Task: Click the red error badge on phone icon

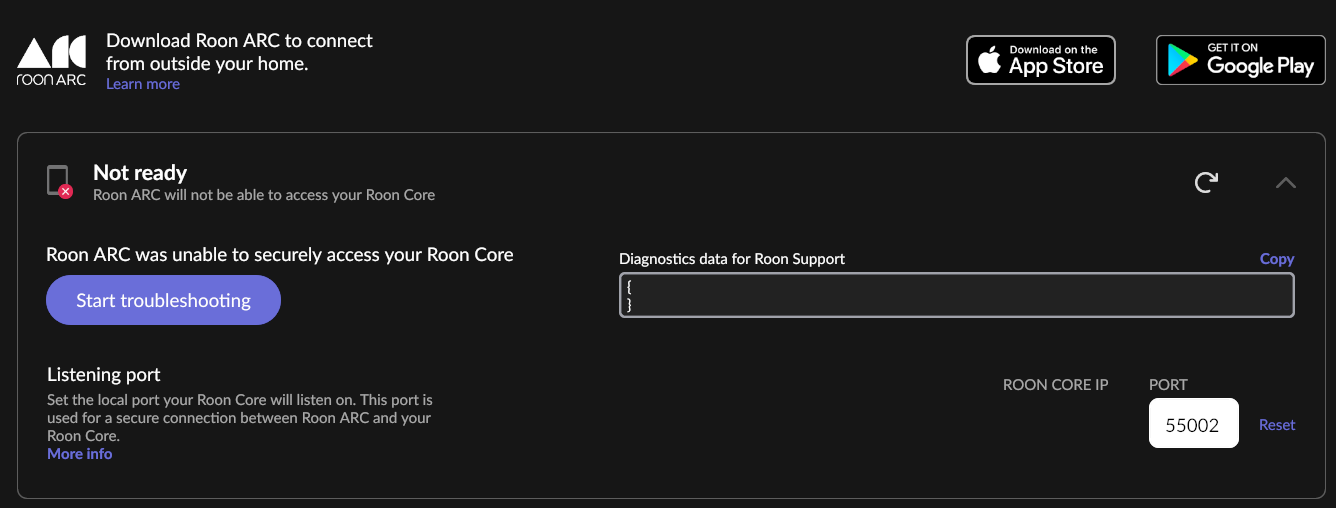Action: (66, 191)
